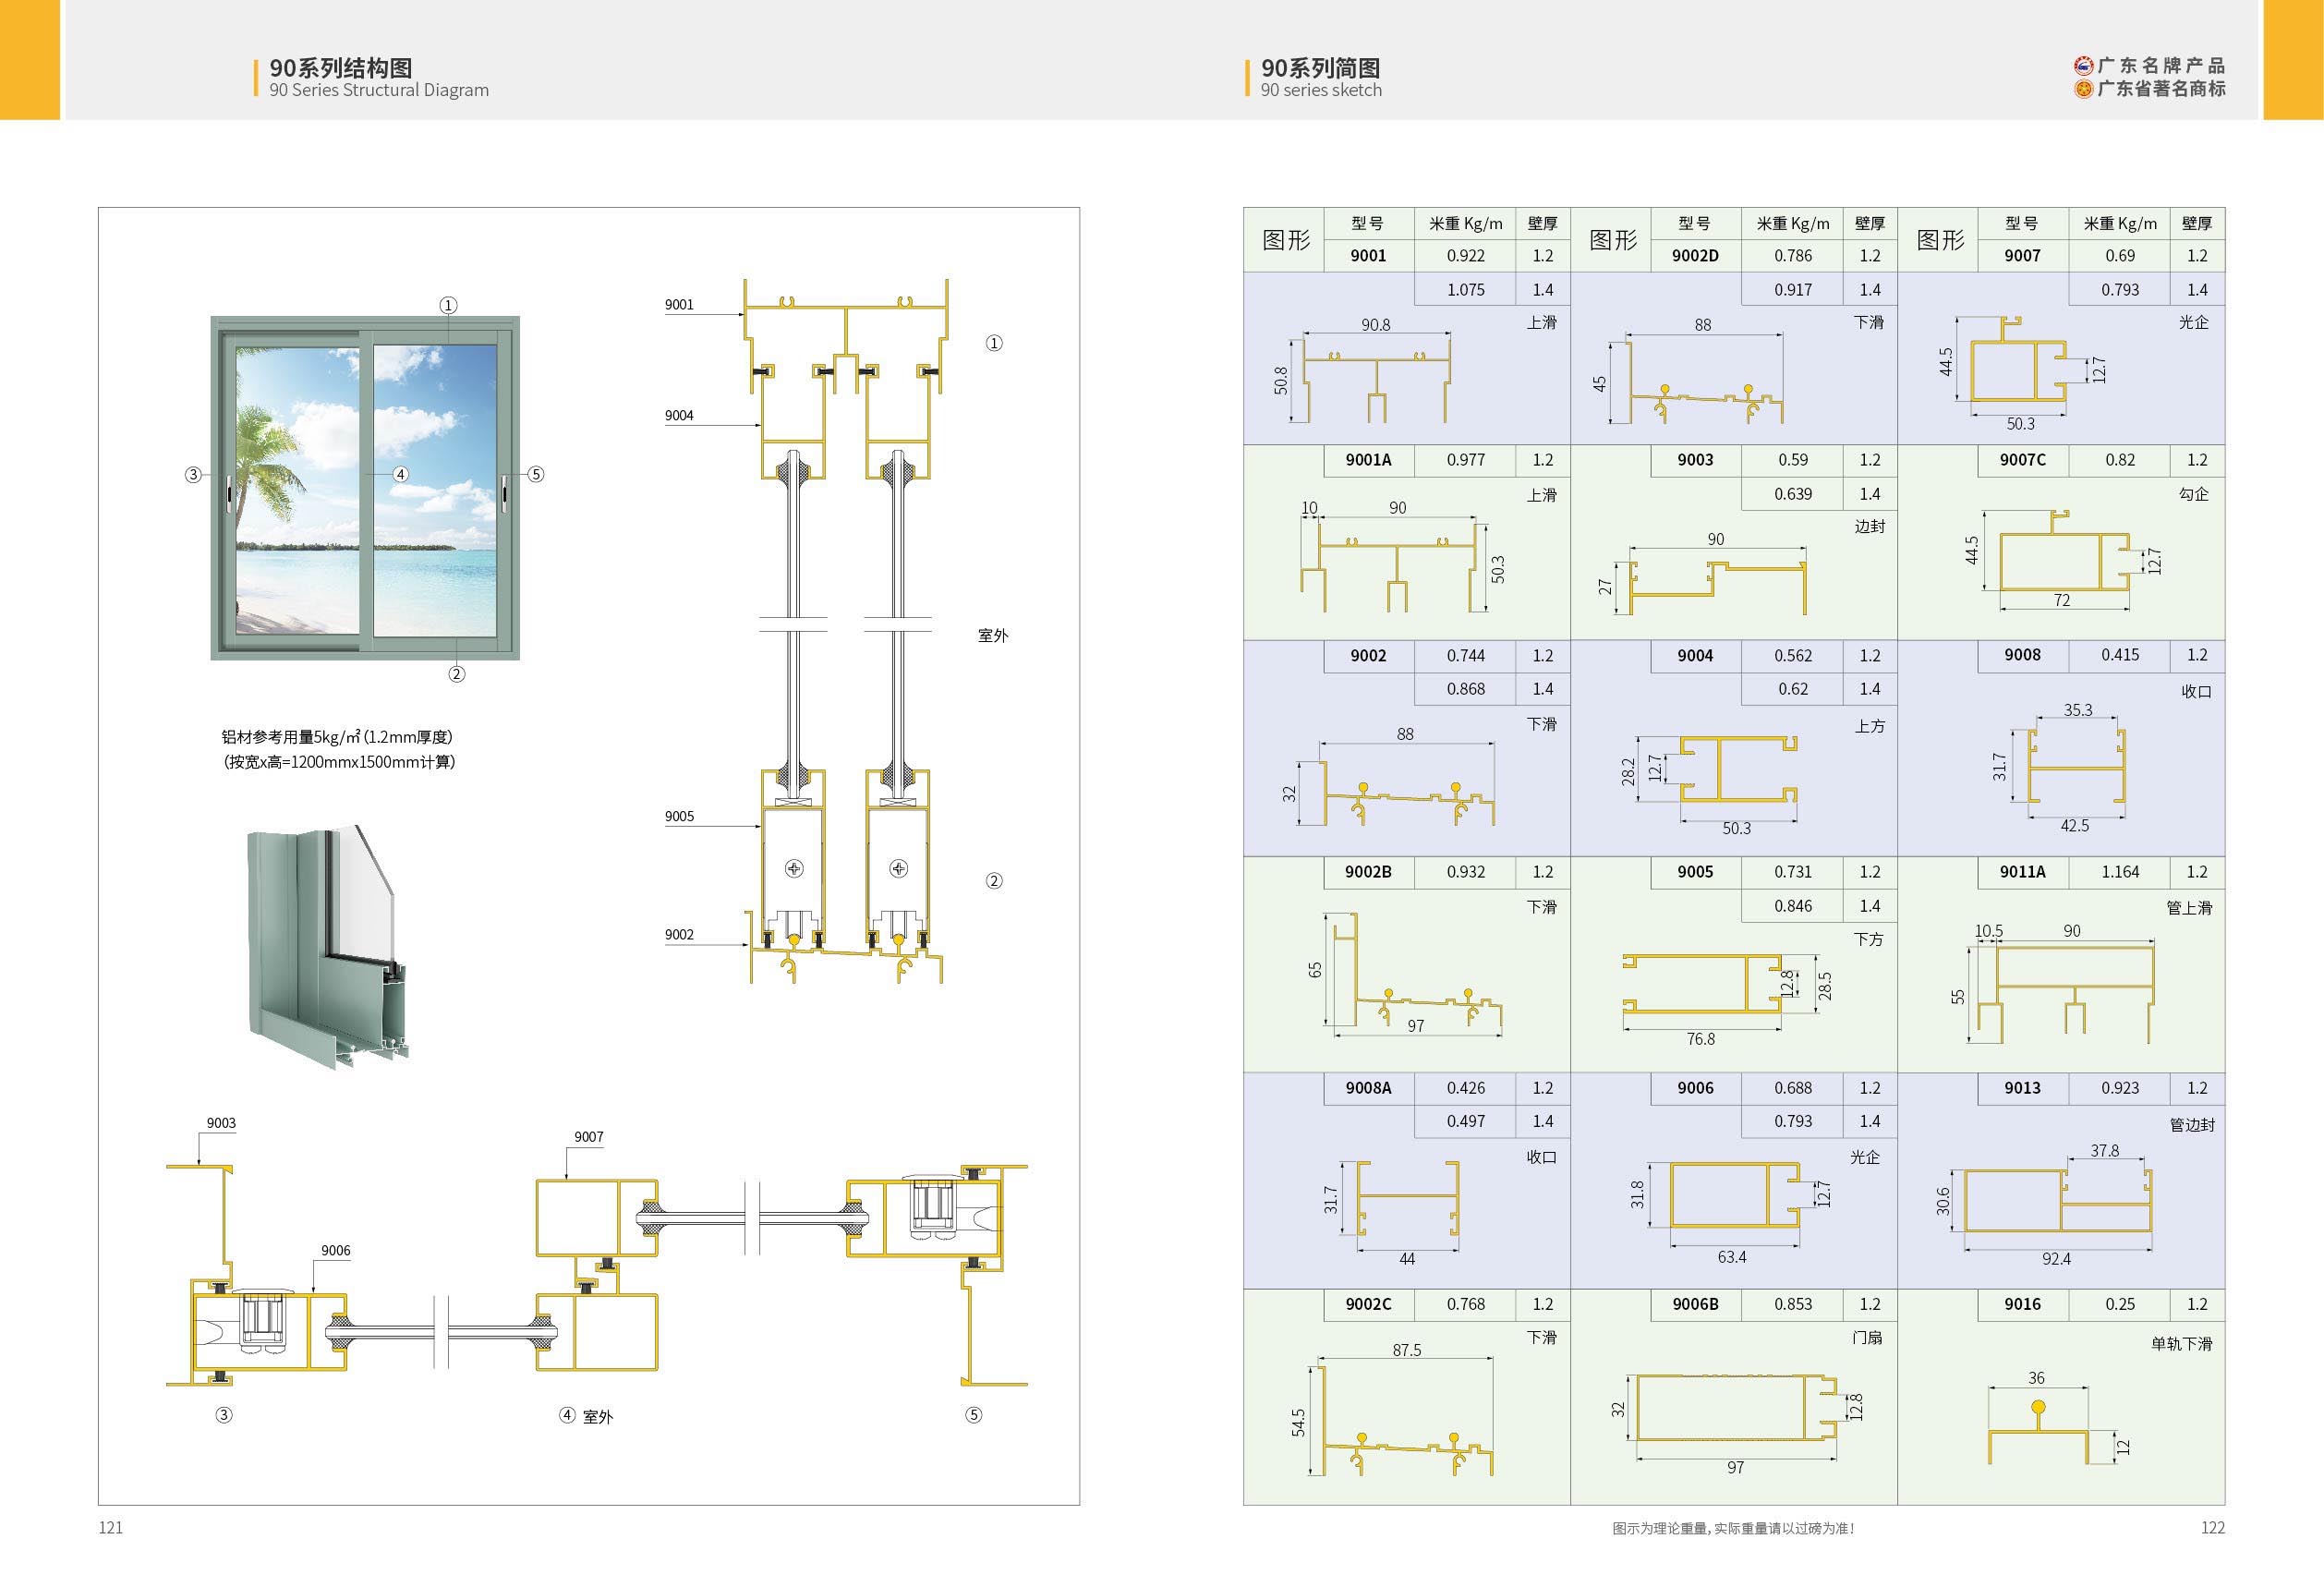This screenshot has width=2324, height=1587.
Task: Click page number 122
Action: tap(2213, 1527)
